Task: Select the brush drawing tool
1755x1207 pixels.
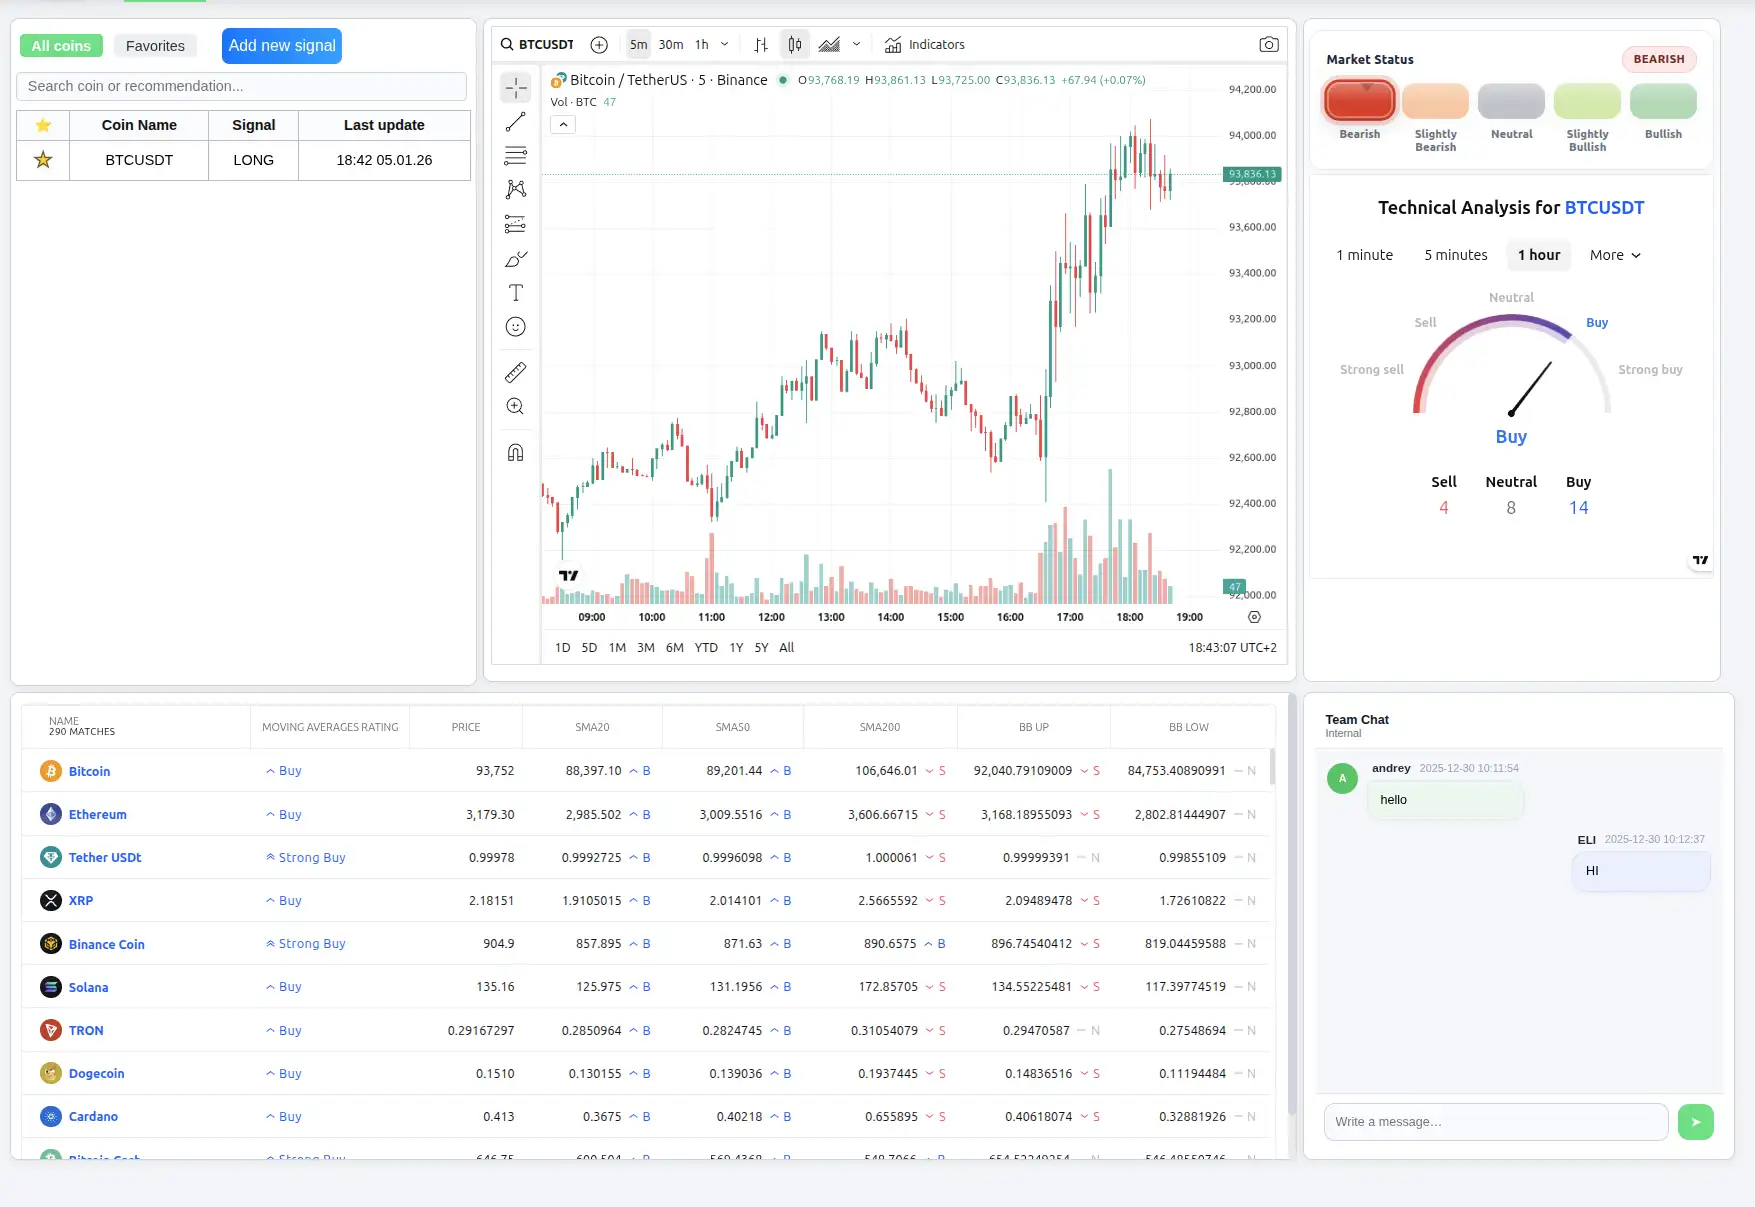Action: tap(515, 258)
